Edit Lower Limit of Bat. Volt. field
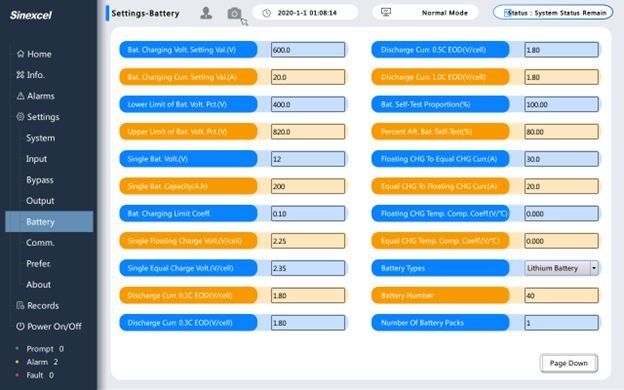The image size is (624, 390). (x=308, y=104)
